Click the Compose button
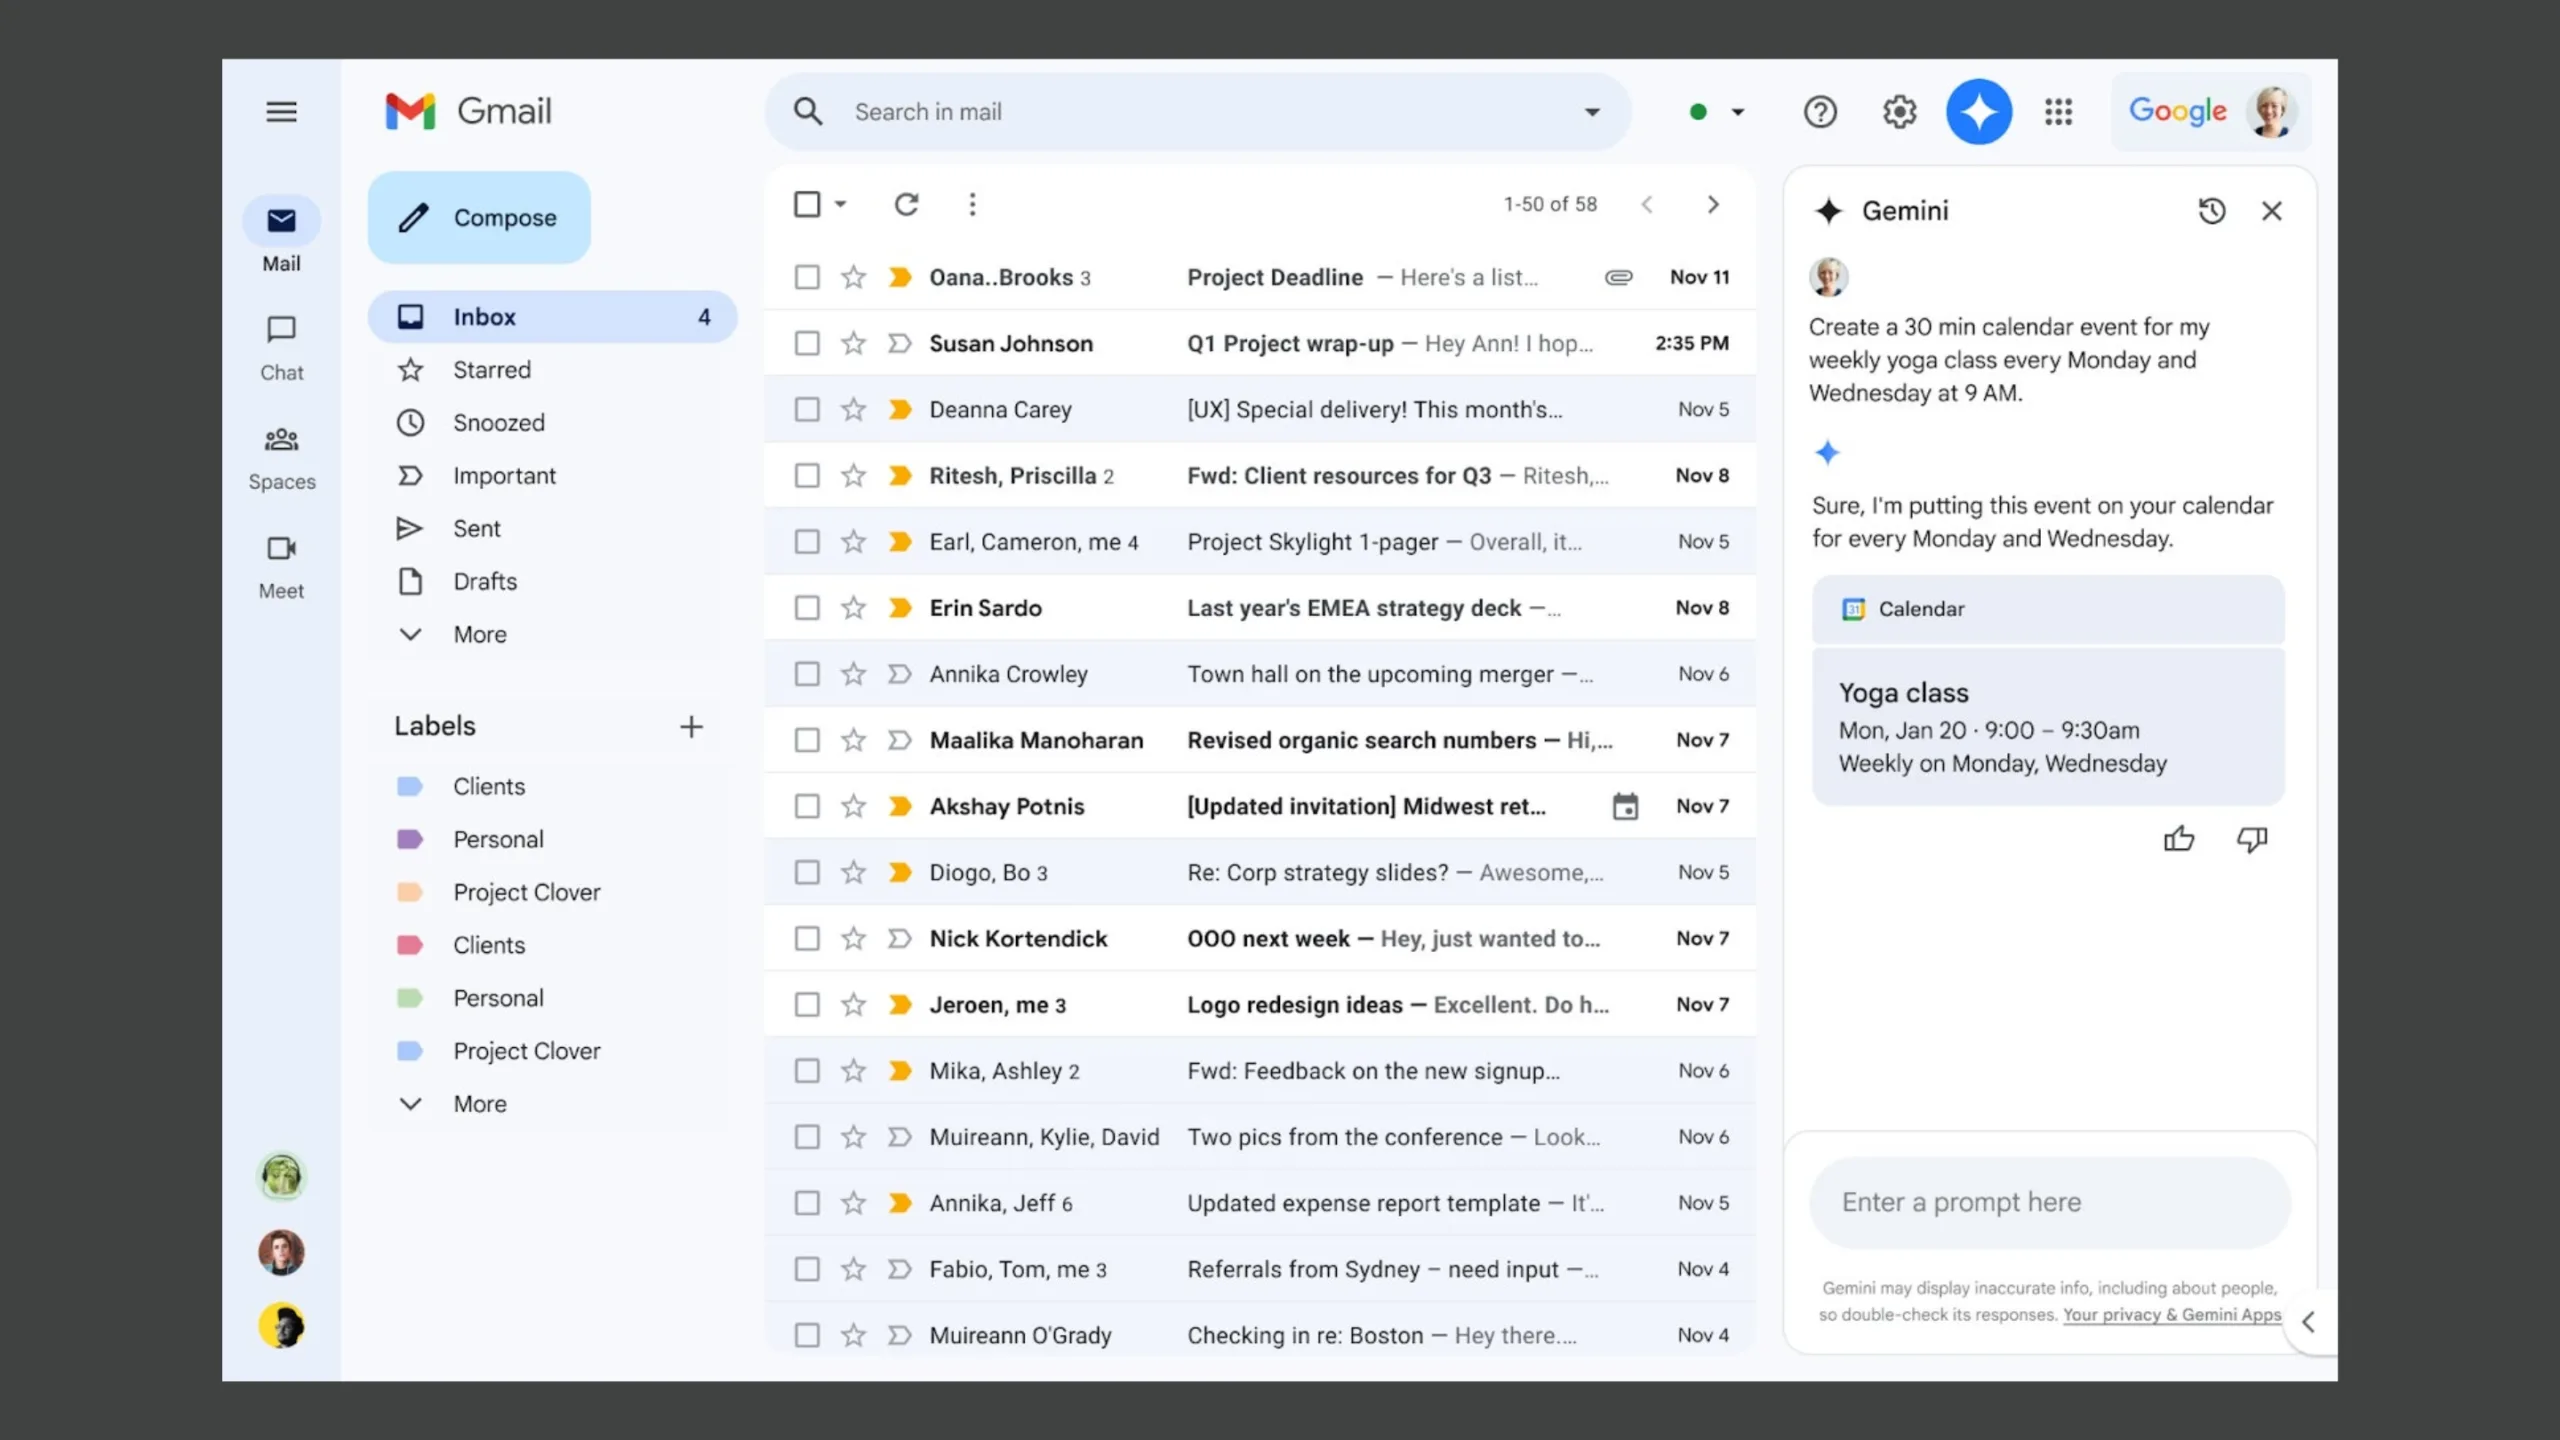The height and width of the screenshot is (1440, 2560). [x=479, y=217]
